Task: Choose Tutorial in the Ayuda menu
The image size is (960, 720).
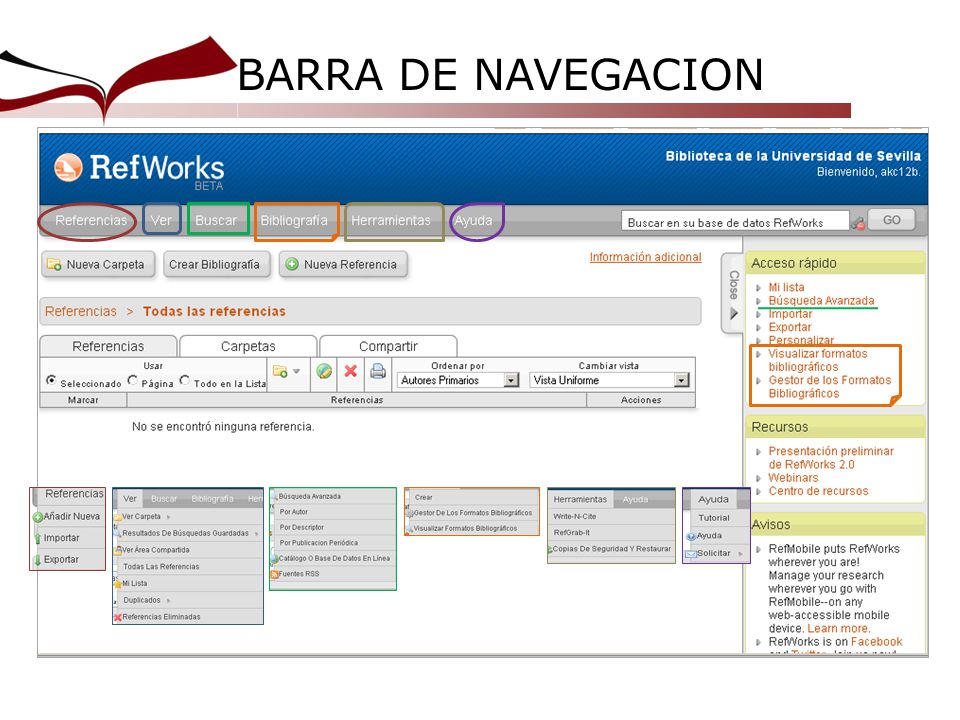Action: 714,518
